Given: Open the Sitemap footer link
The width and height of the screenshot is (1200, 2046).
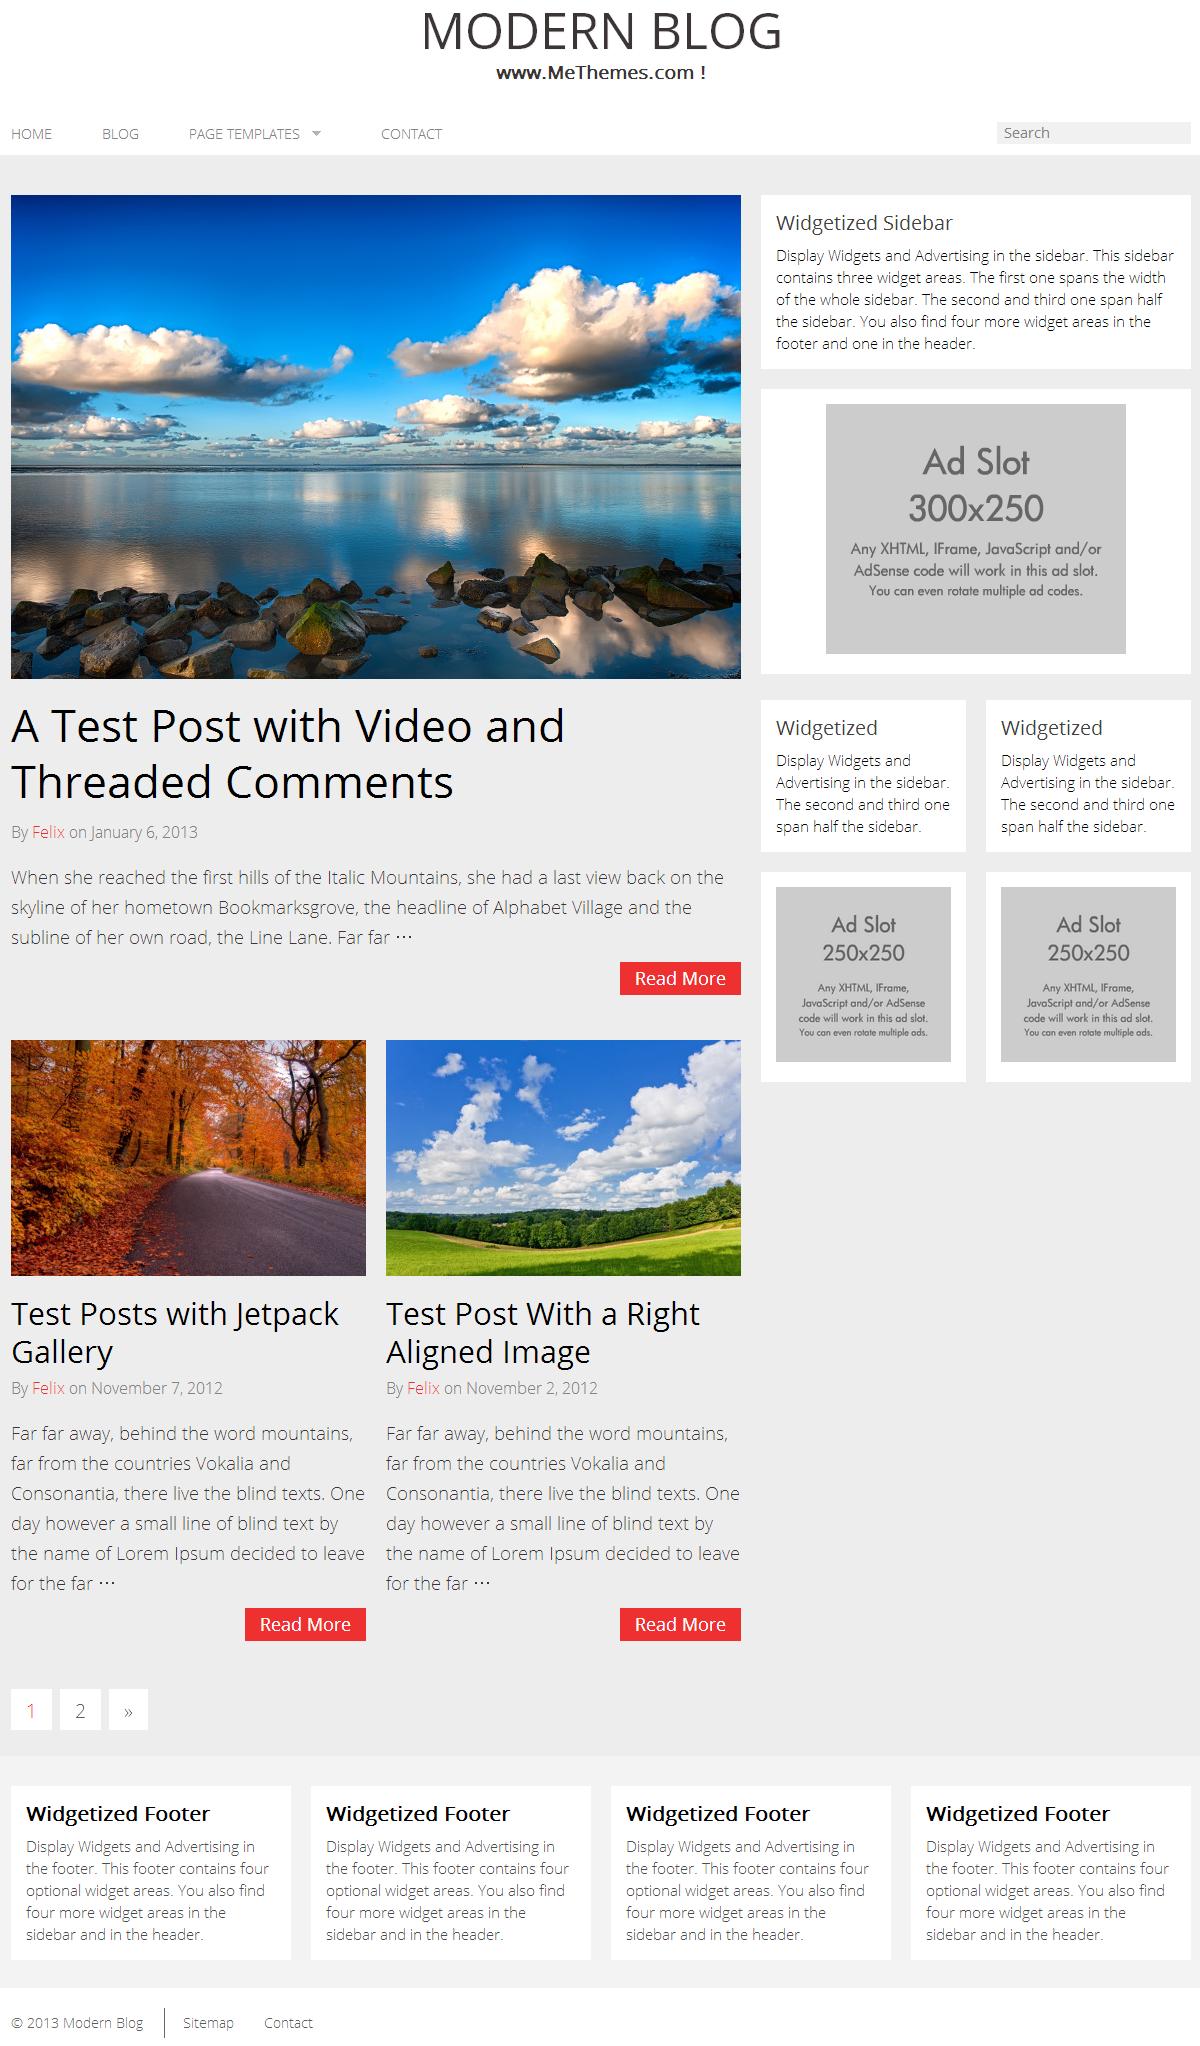Looking at the screenshot, I should click(x=208, y=2022).
